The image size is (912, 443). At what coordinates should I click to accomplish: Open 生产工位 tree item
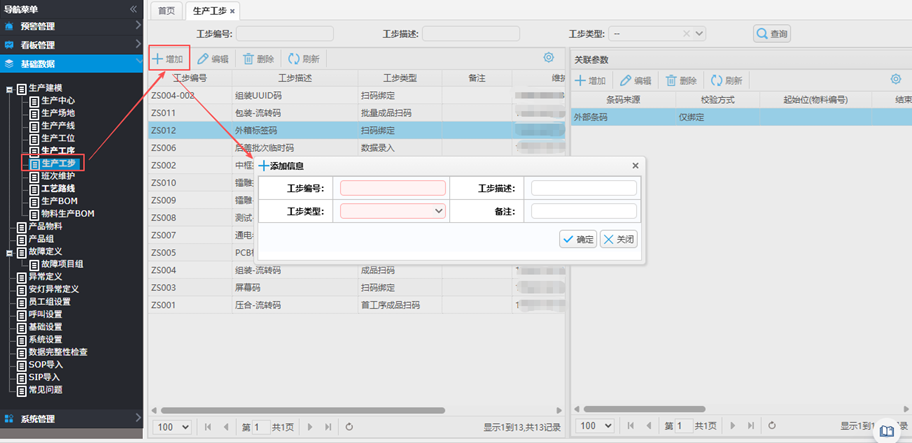[x=58, y=138]
